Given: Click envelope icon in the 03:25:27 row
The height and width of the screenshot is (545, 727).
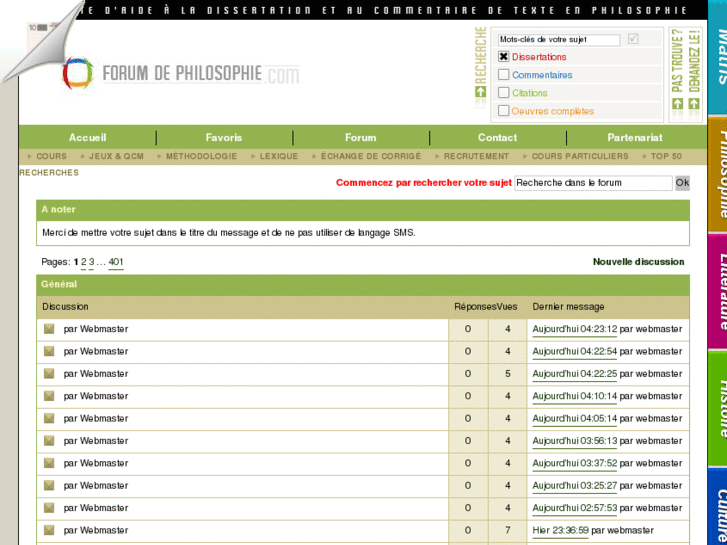Looking at the screenshot, I should (49, 485).
